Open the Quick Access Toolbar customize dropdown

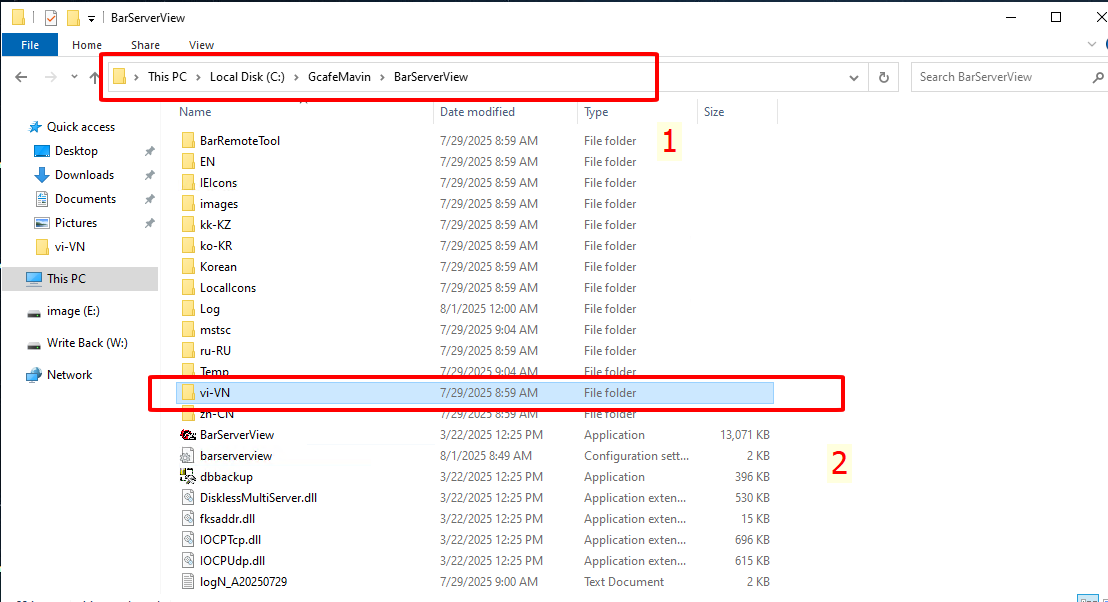coord(92,18)
